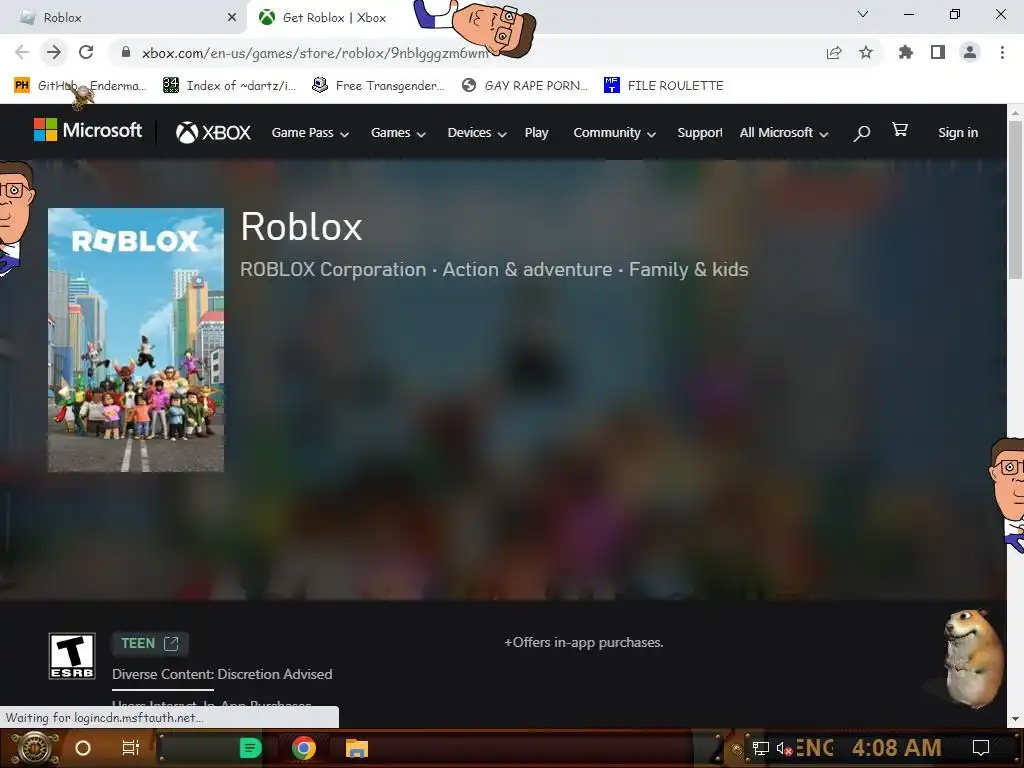The image size is (1024, 768).
Task: Click the lock icon in address bar
Action: click(126, 52)
